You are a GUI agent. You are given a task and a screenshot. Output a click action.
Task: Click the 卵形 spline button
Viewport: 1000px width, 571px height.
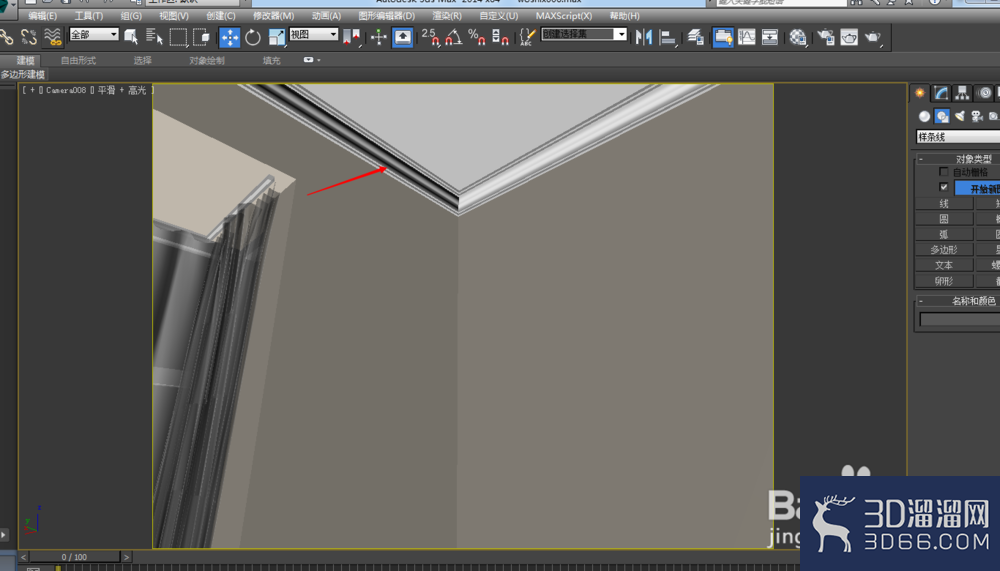coord(944,281)
